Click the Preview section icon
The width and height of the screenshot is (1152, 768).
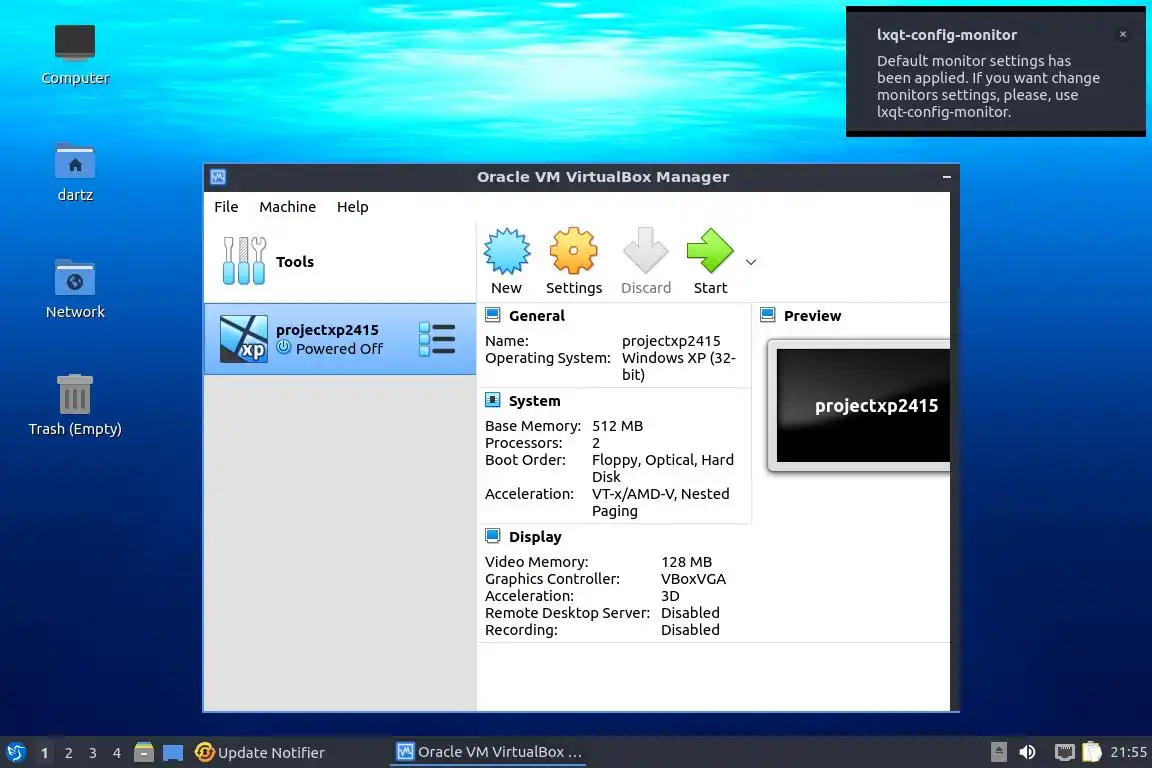coord(768,315)
